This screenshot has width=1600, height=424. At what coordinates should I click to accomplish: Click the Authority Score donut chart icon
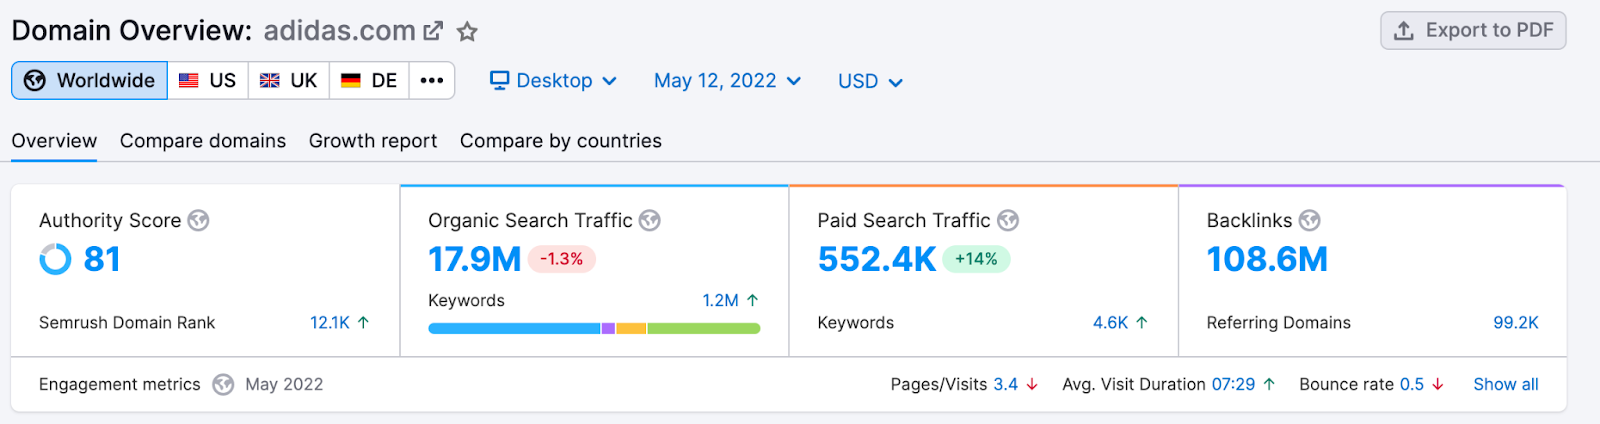point(55,259)
